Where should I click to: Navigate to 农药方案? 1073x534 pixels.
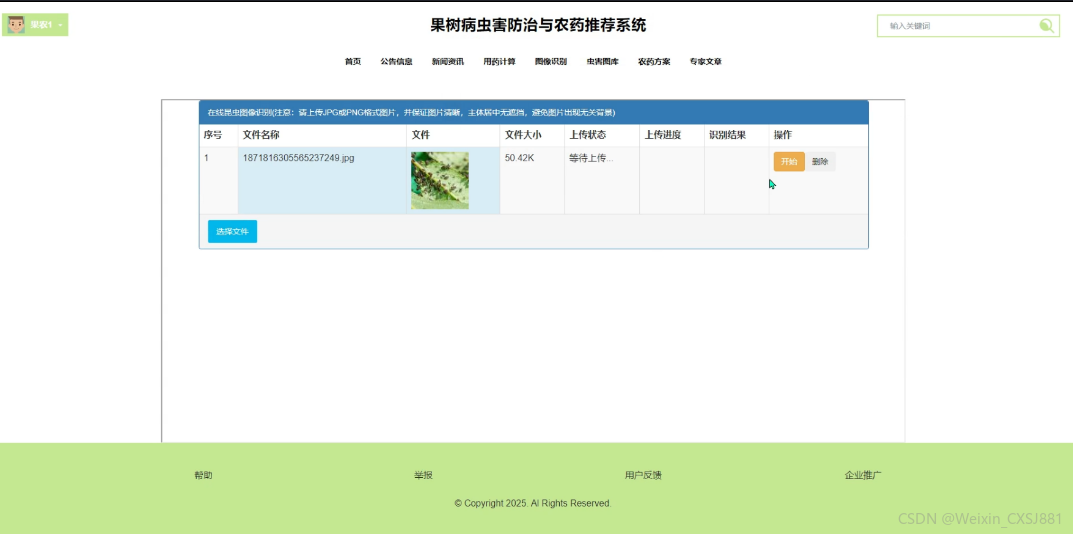(x=654, y=62)
